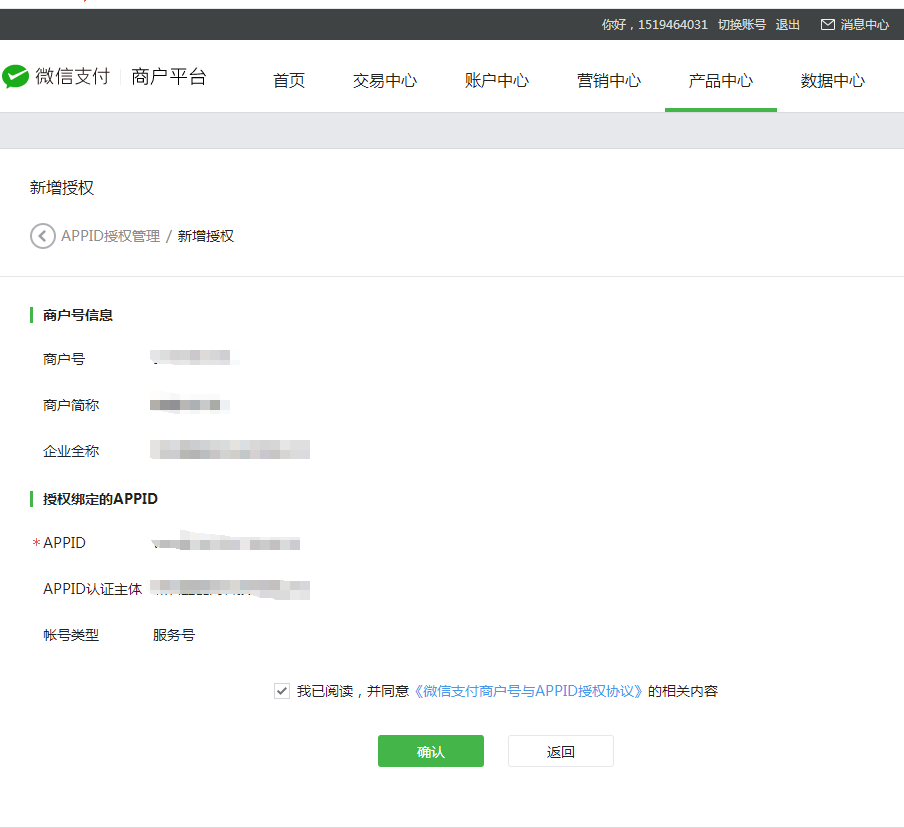The image size is (904, 828).
Task: Open 数据中心 in the menu bar
Action: tap(833, 81)
